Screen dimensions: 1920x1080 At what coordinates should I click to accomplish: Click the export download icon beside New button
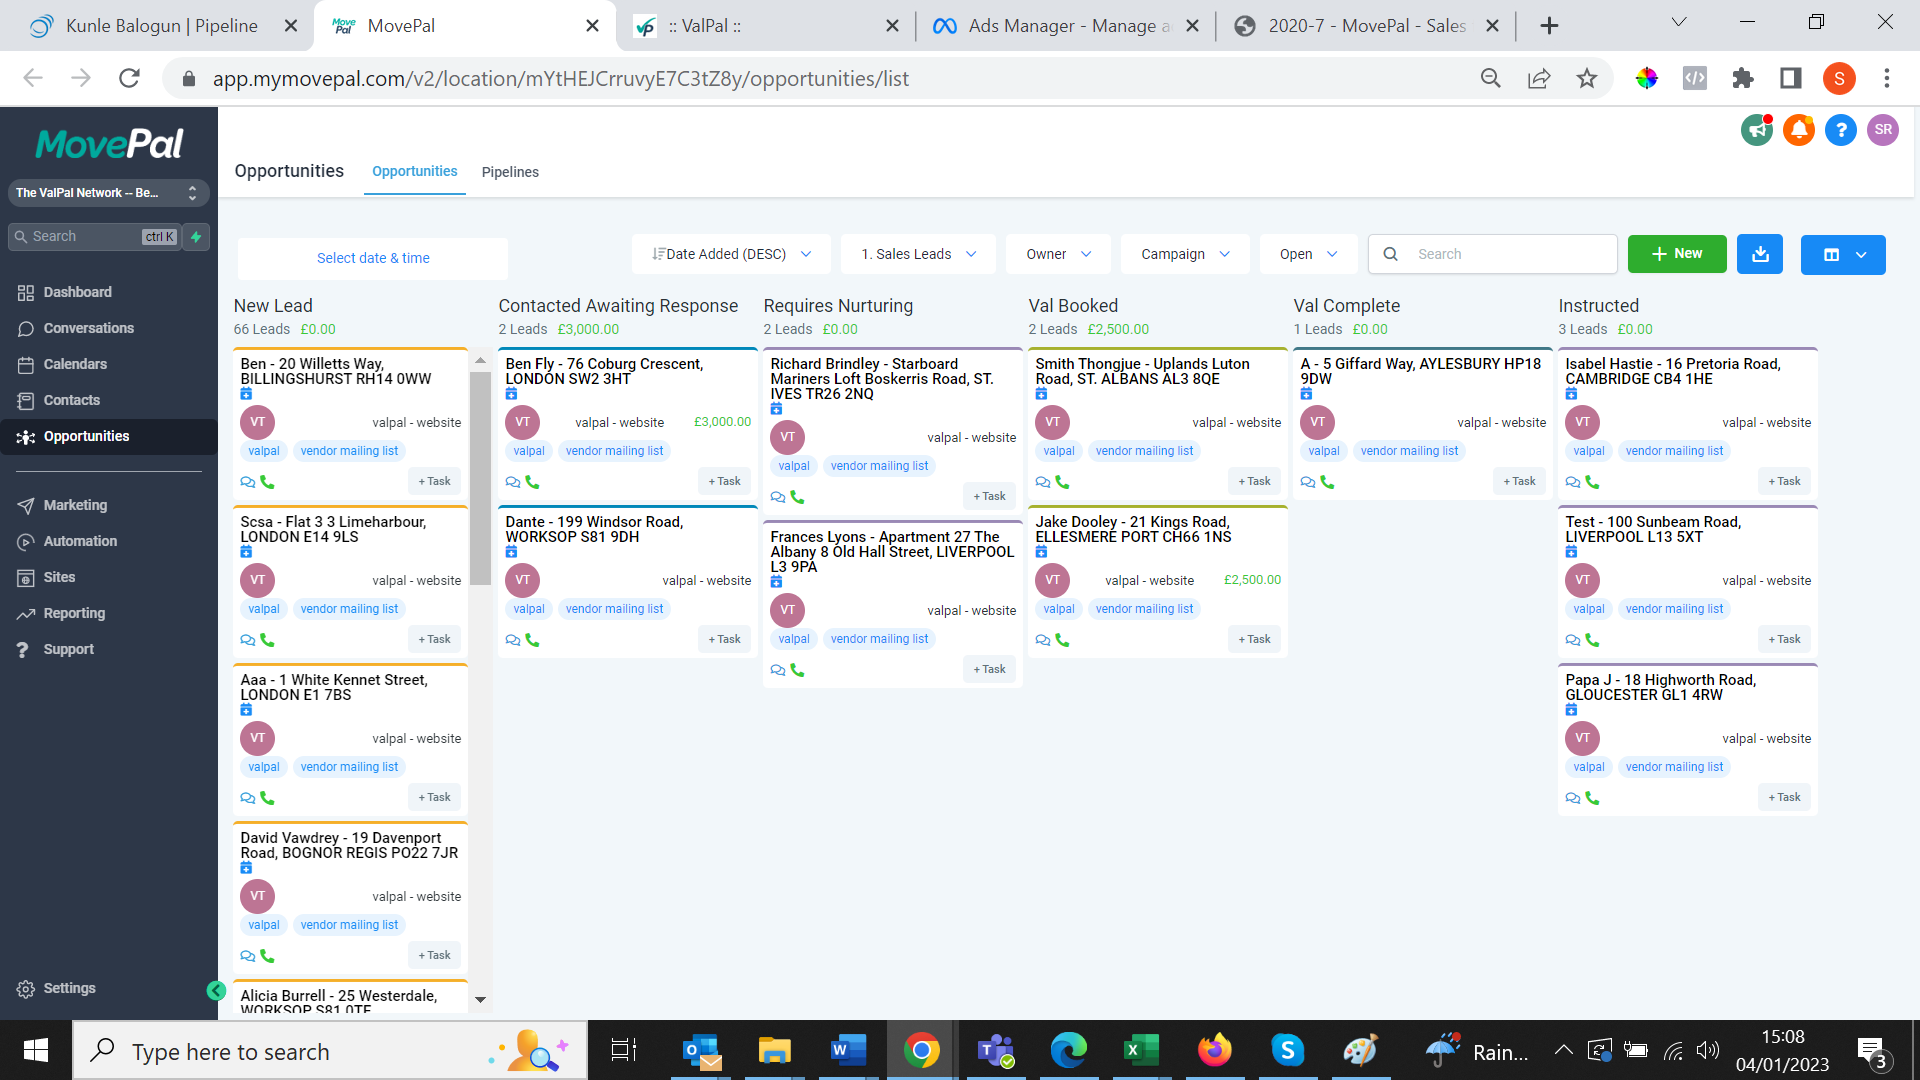point(1760,254)
